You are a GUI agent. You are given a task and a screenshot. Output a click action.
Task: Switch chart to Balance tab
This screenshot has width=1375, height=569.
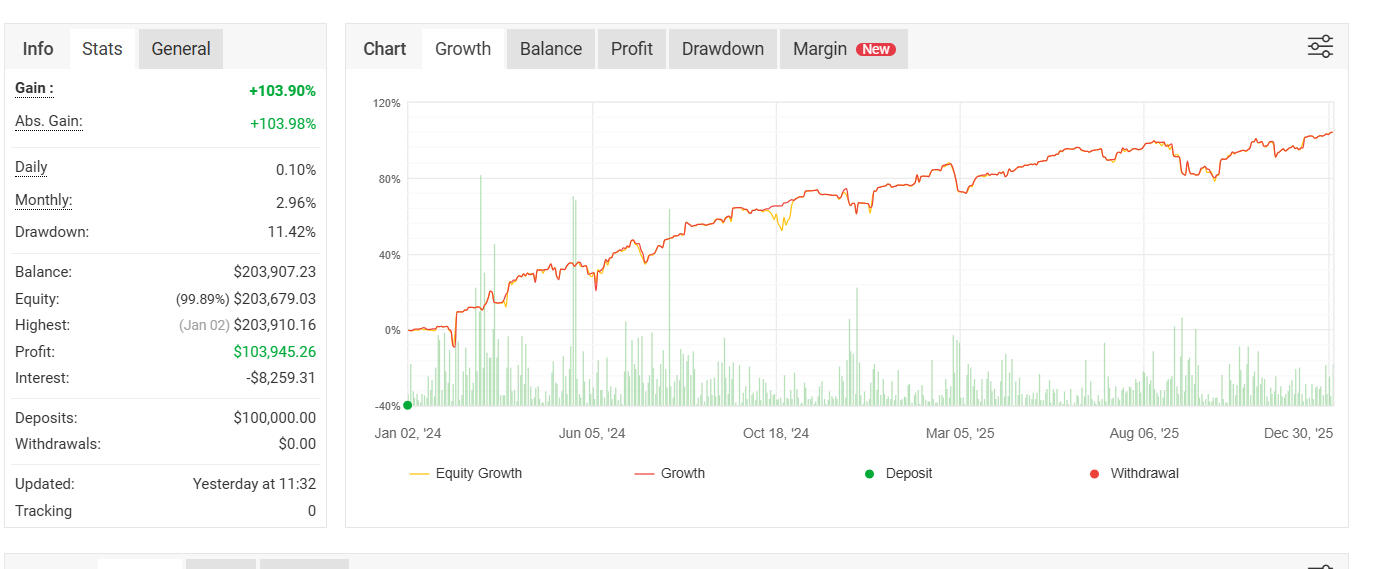click(x=551, y=49)
